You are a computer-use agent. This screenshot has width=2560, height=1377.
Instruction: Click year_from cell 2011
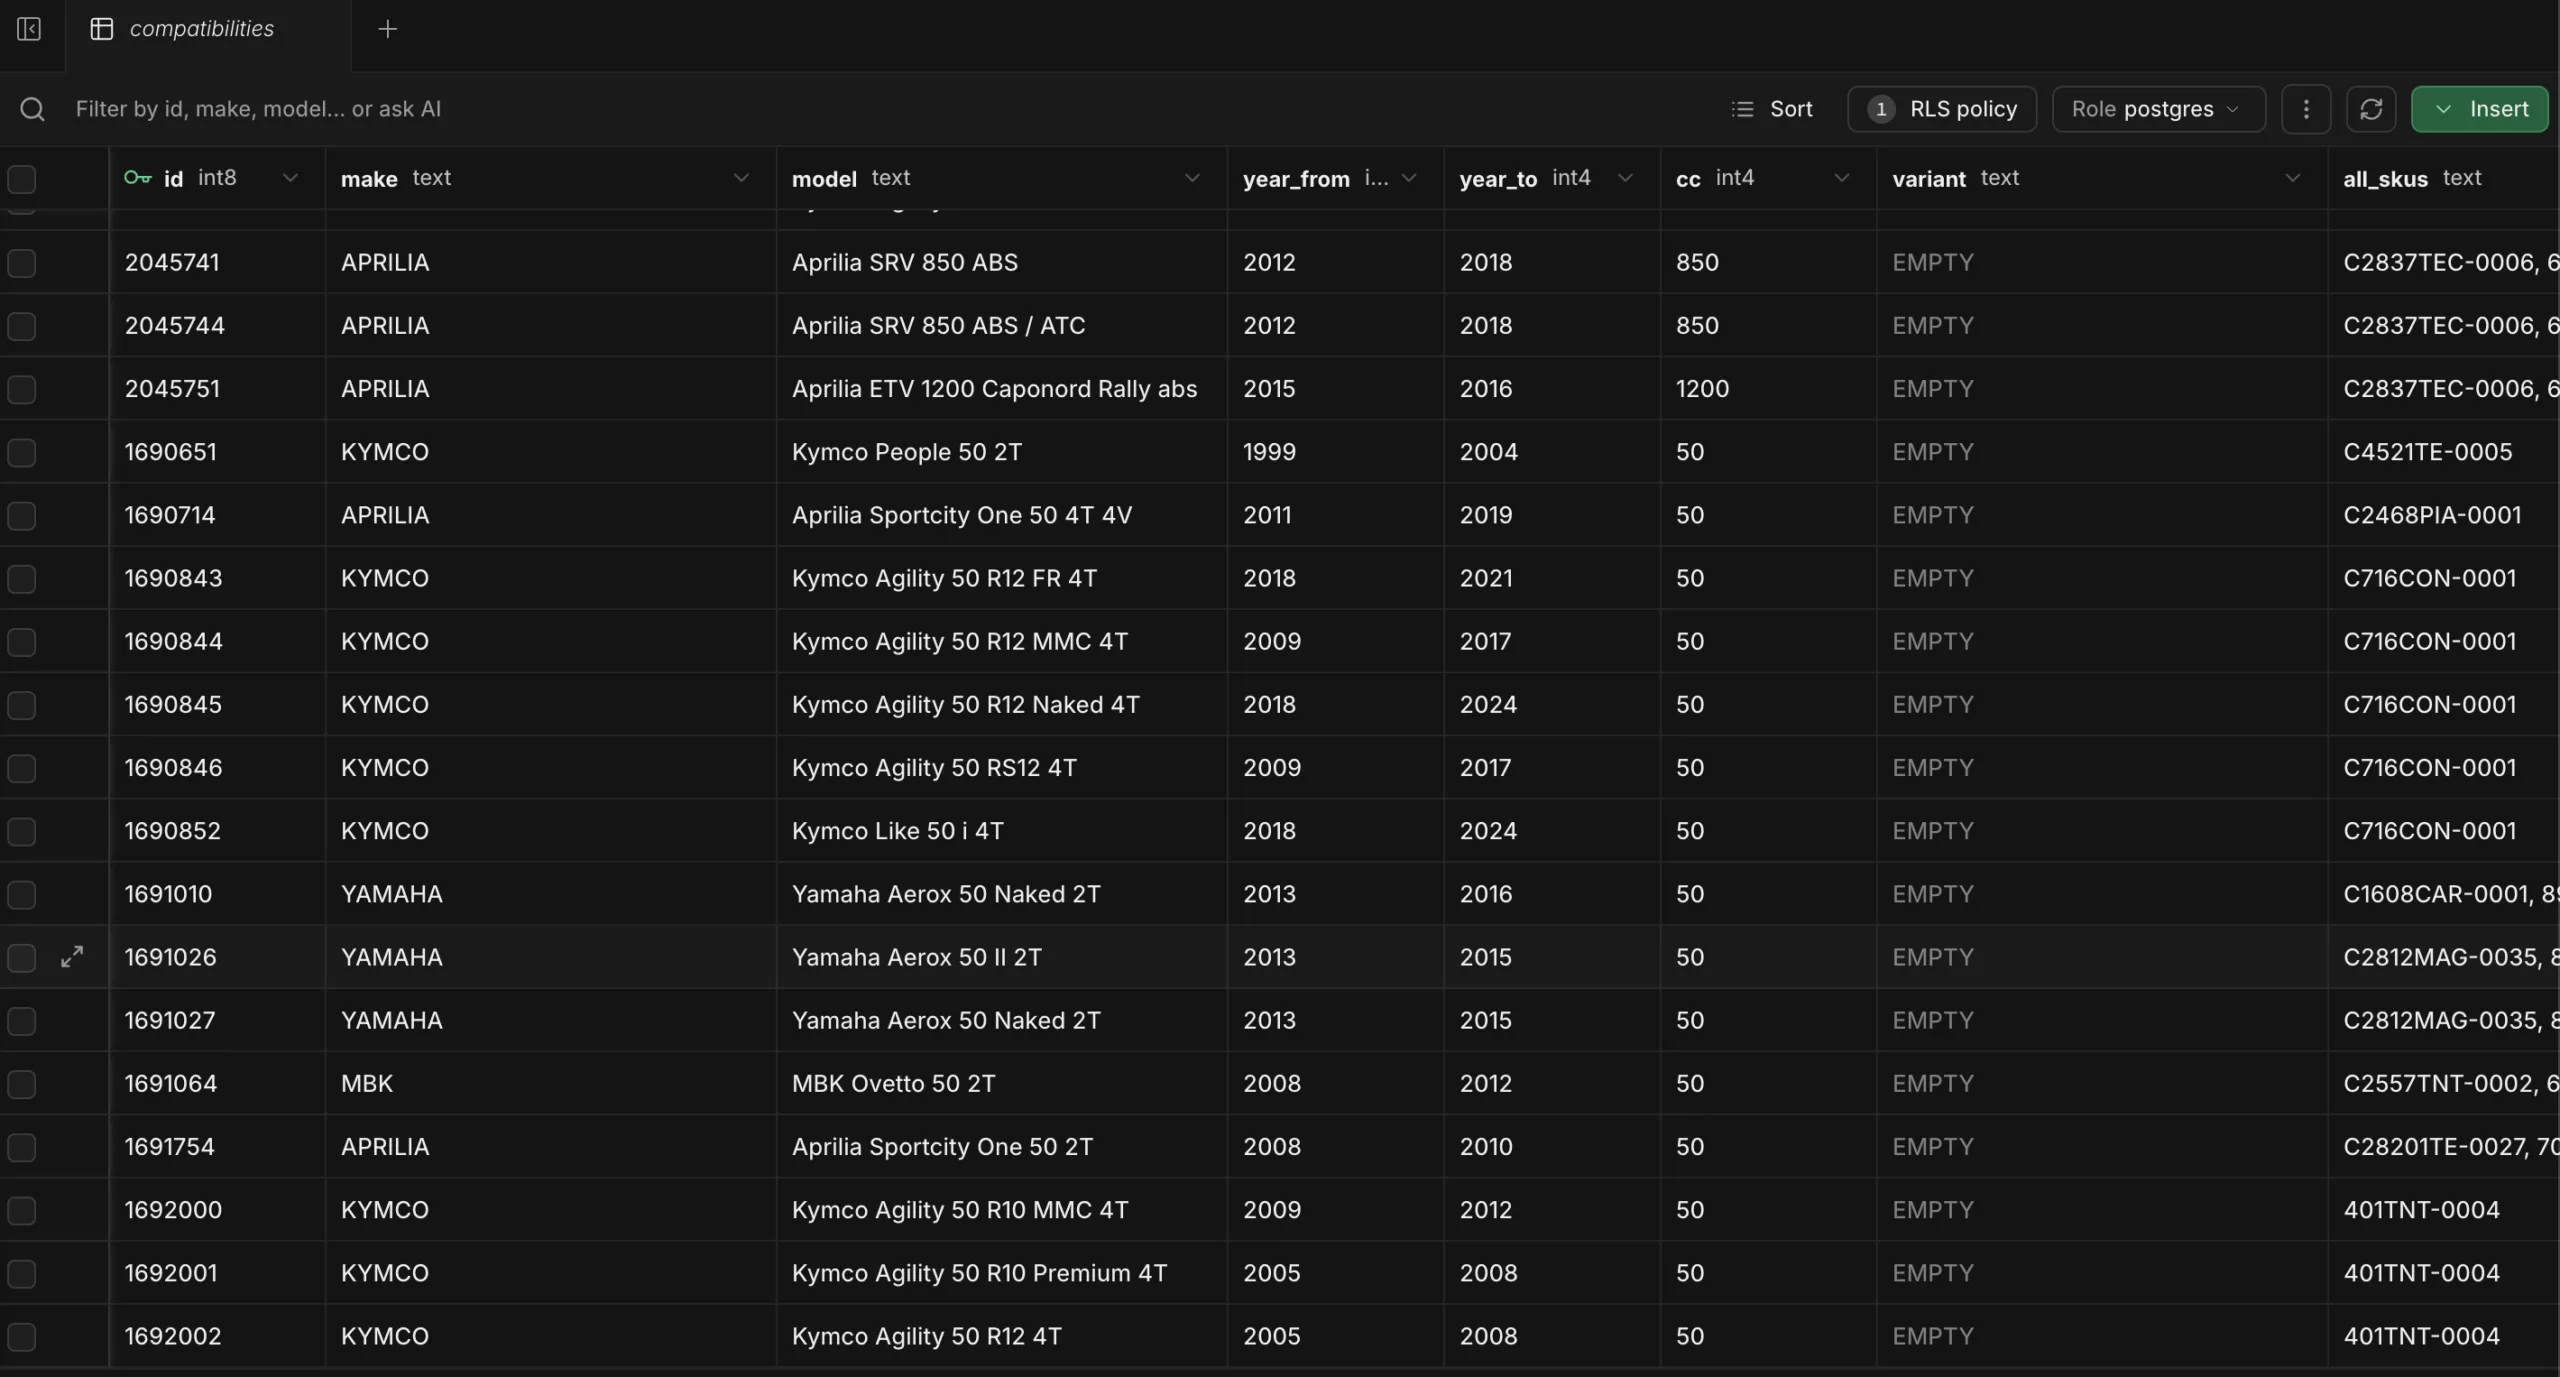[1336, 515]
